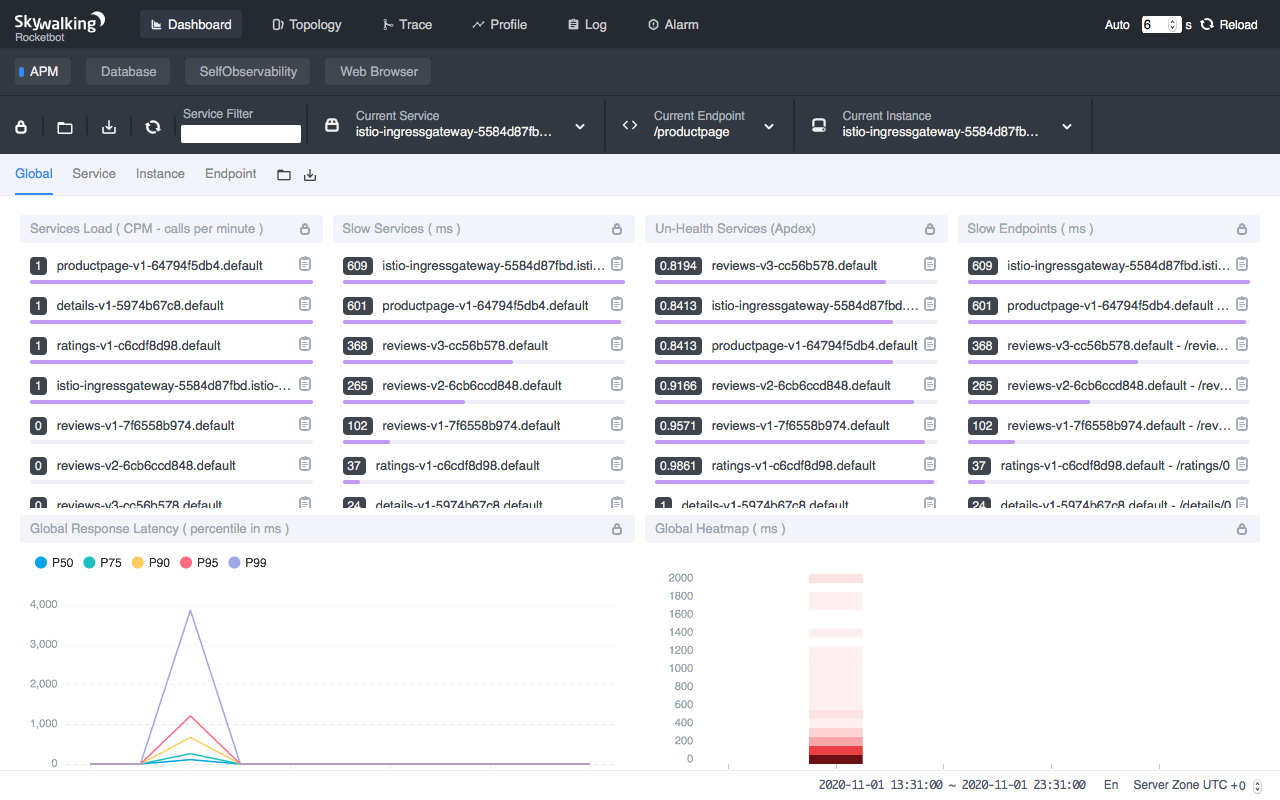This screenshot has width=1280, height=800.
Task: Click the lock icon on Global Heatmap panel
Action: [x=1242, y=529]
